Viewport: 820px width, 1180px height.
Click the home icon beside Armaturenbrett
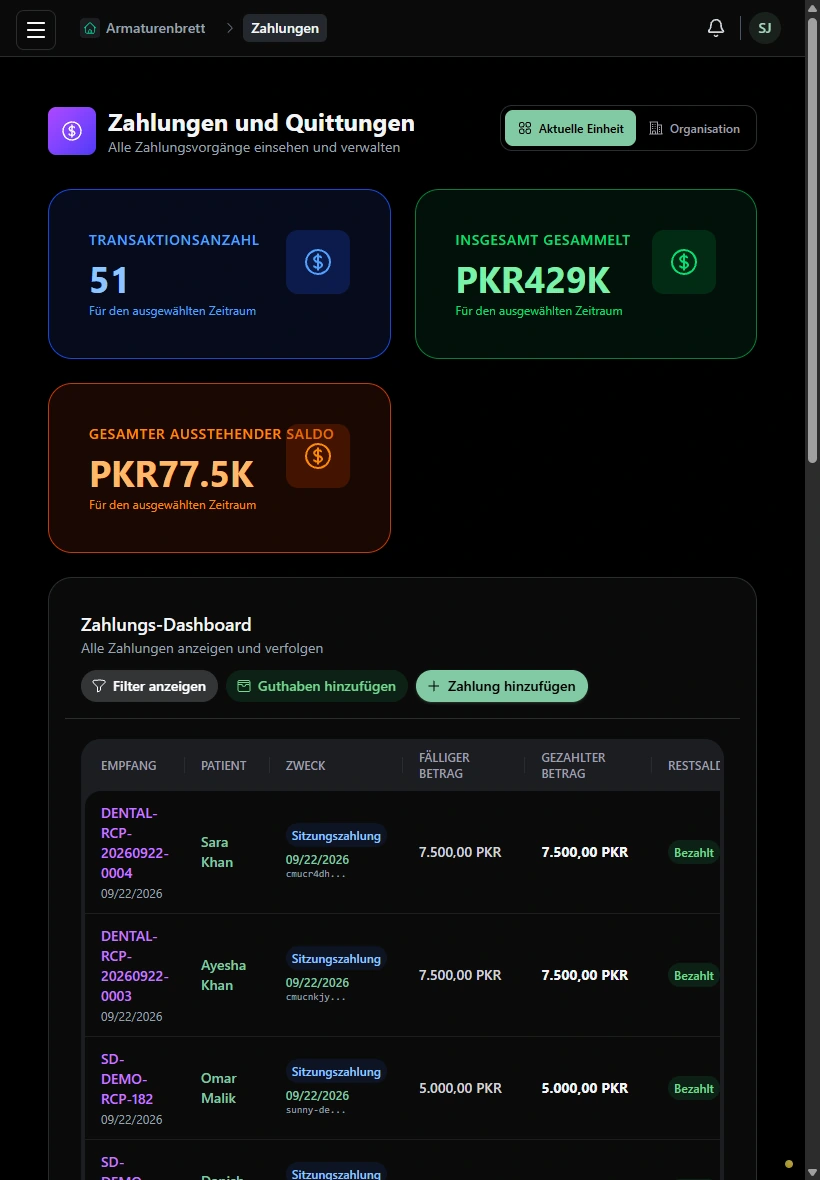click(x=90, y=29)
